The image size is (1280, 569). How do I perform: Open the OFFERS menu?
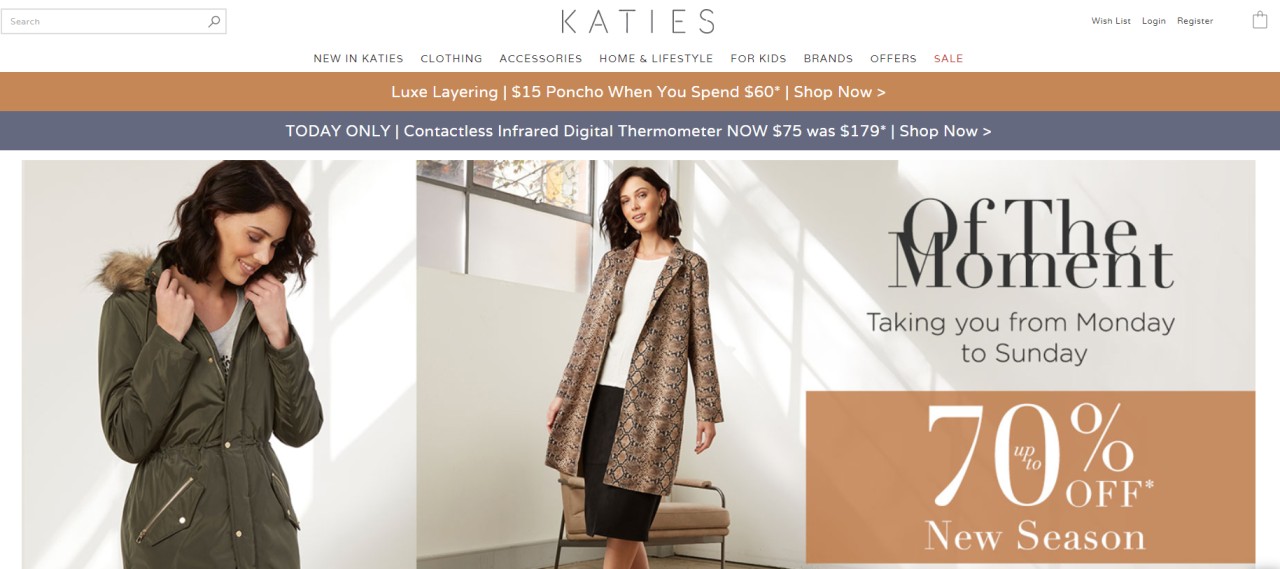pyautogui.click(x=893, y=59)
